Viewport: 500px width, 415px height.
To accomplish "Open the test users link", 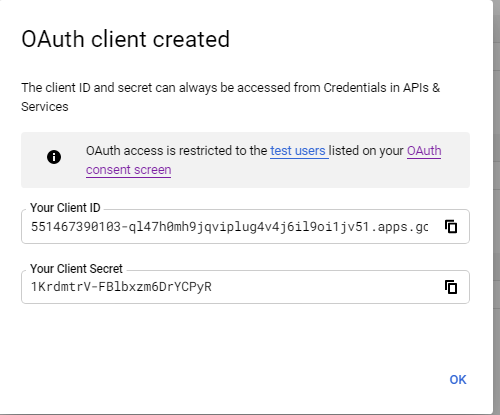I will click(x=298, y=151).
